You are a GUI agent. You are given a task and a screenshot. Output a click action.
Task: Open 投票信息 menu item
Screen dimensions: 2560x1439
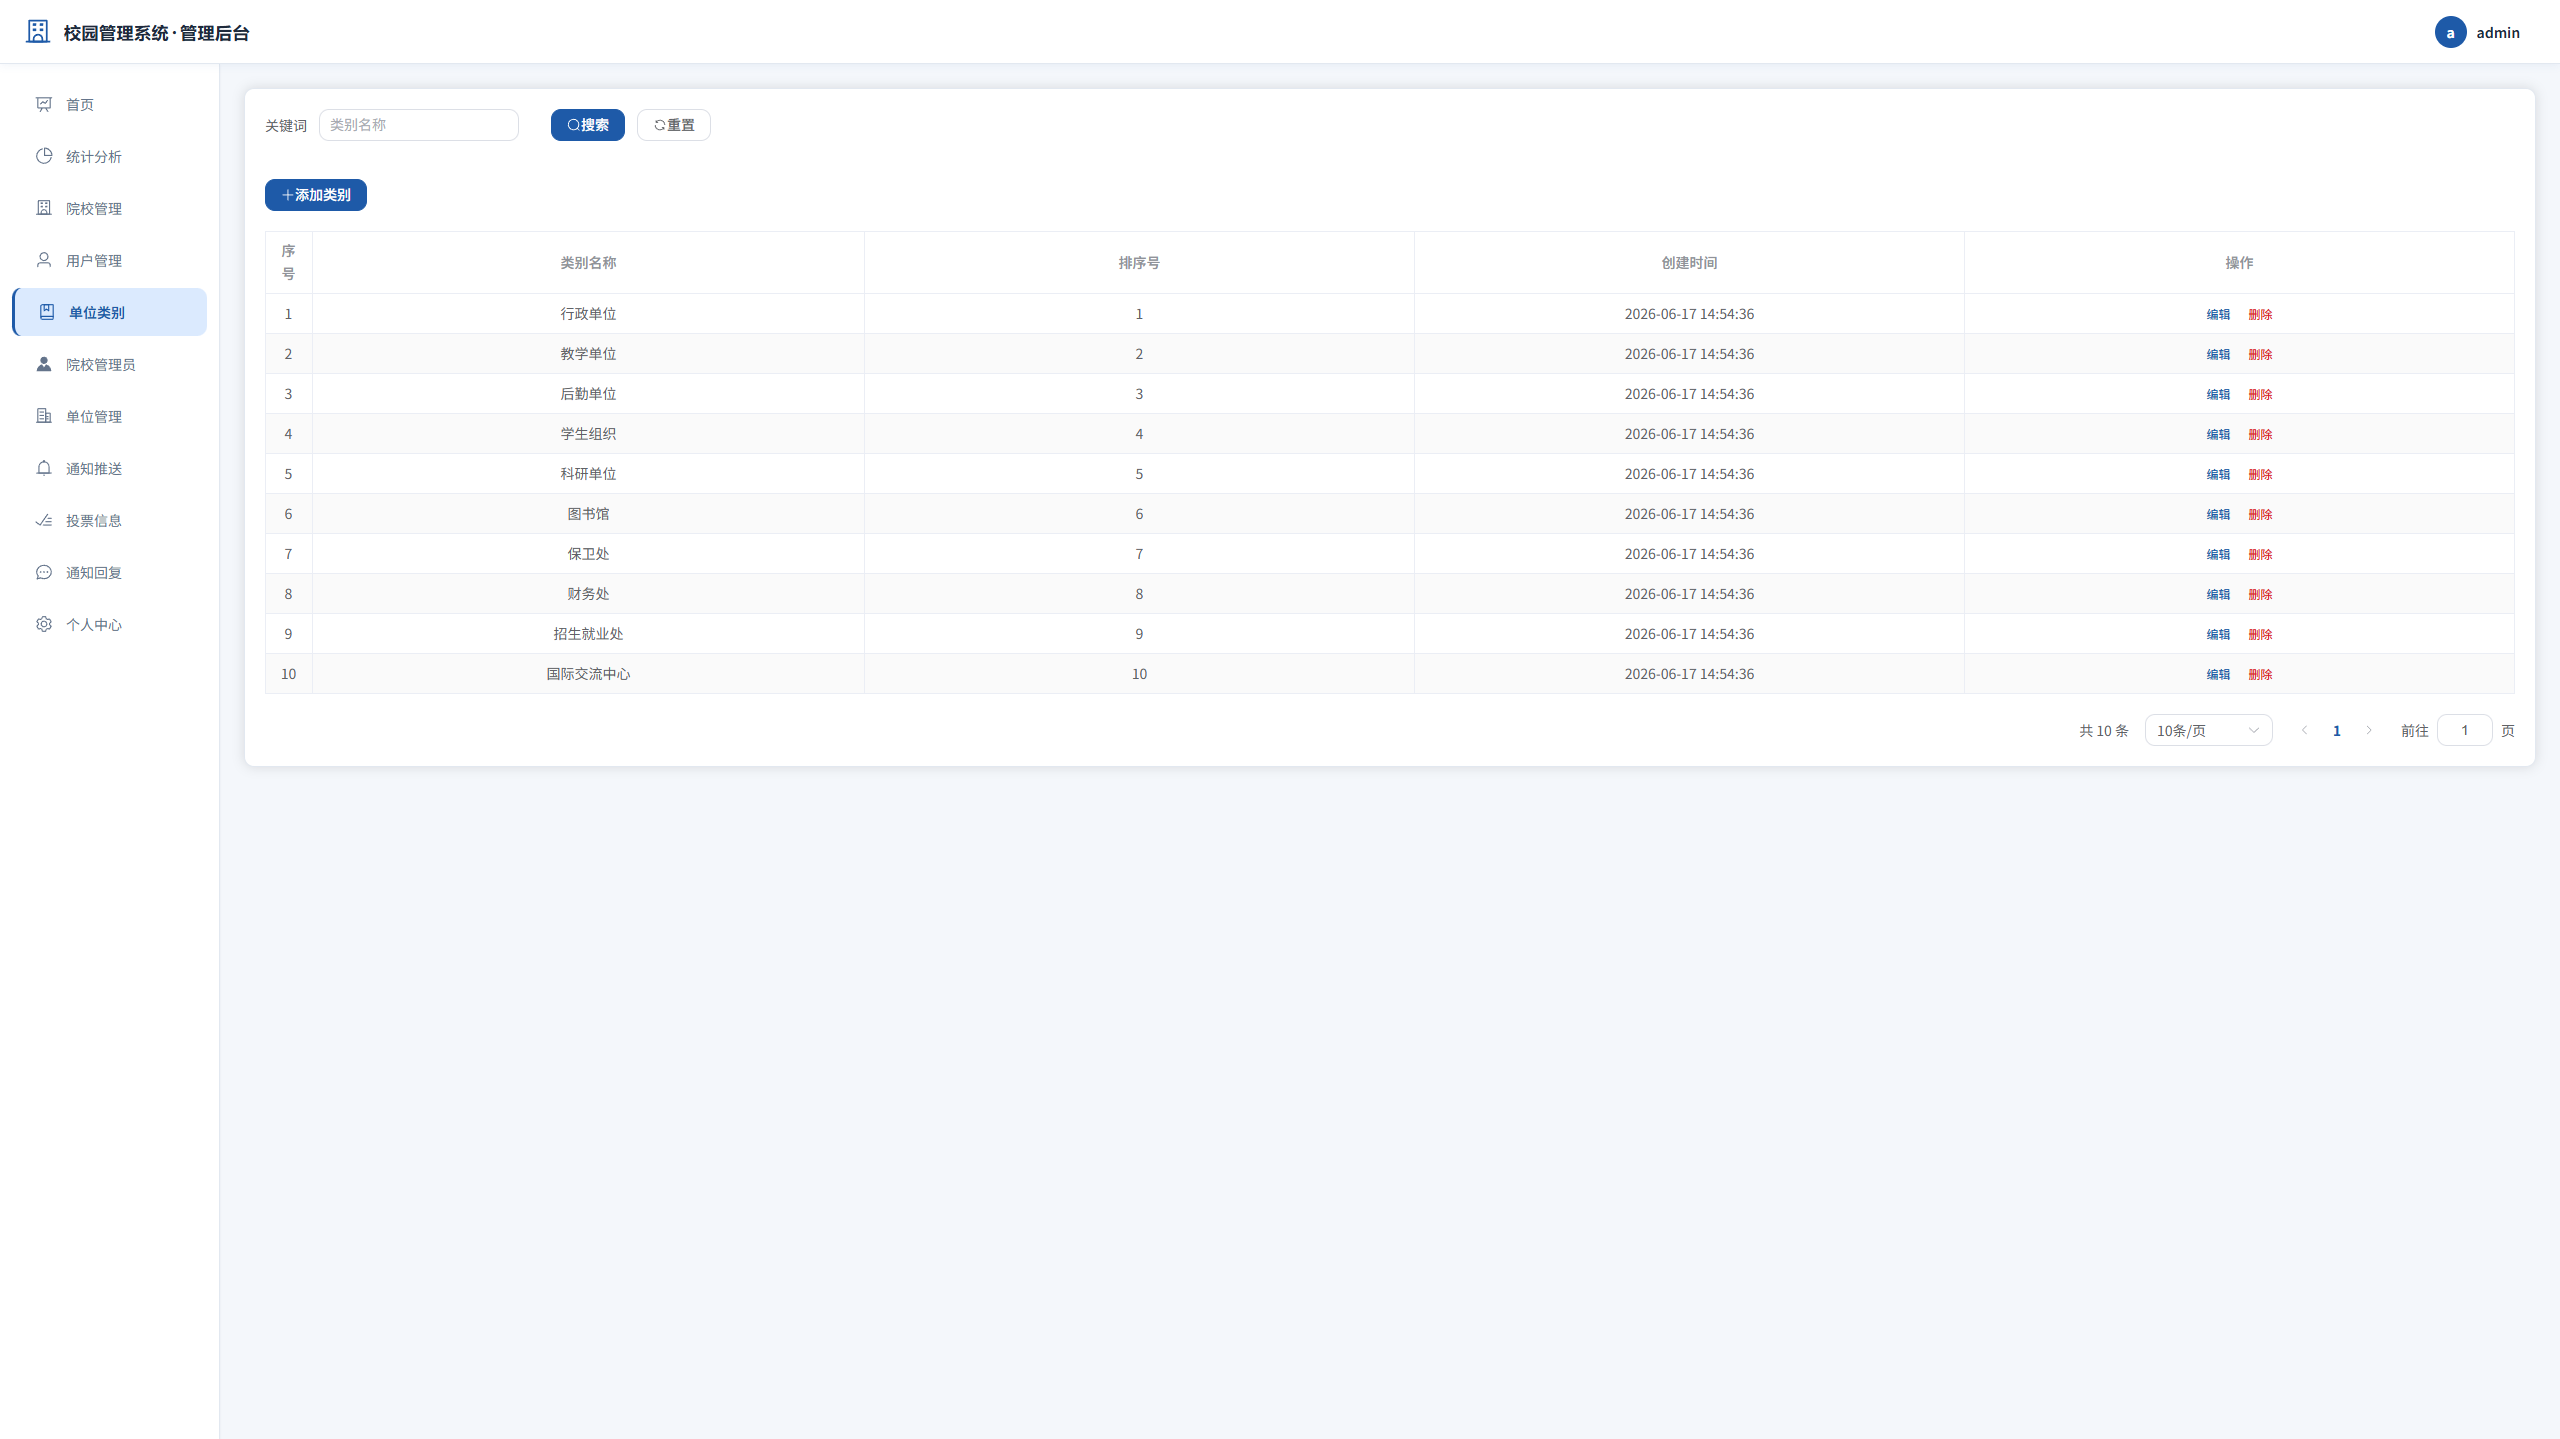tap(110, 520)
